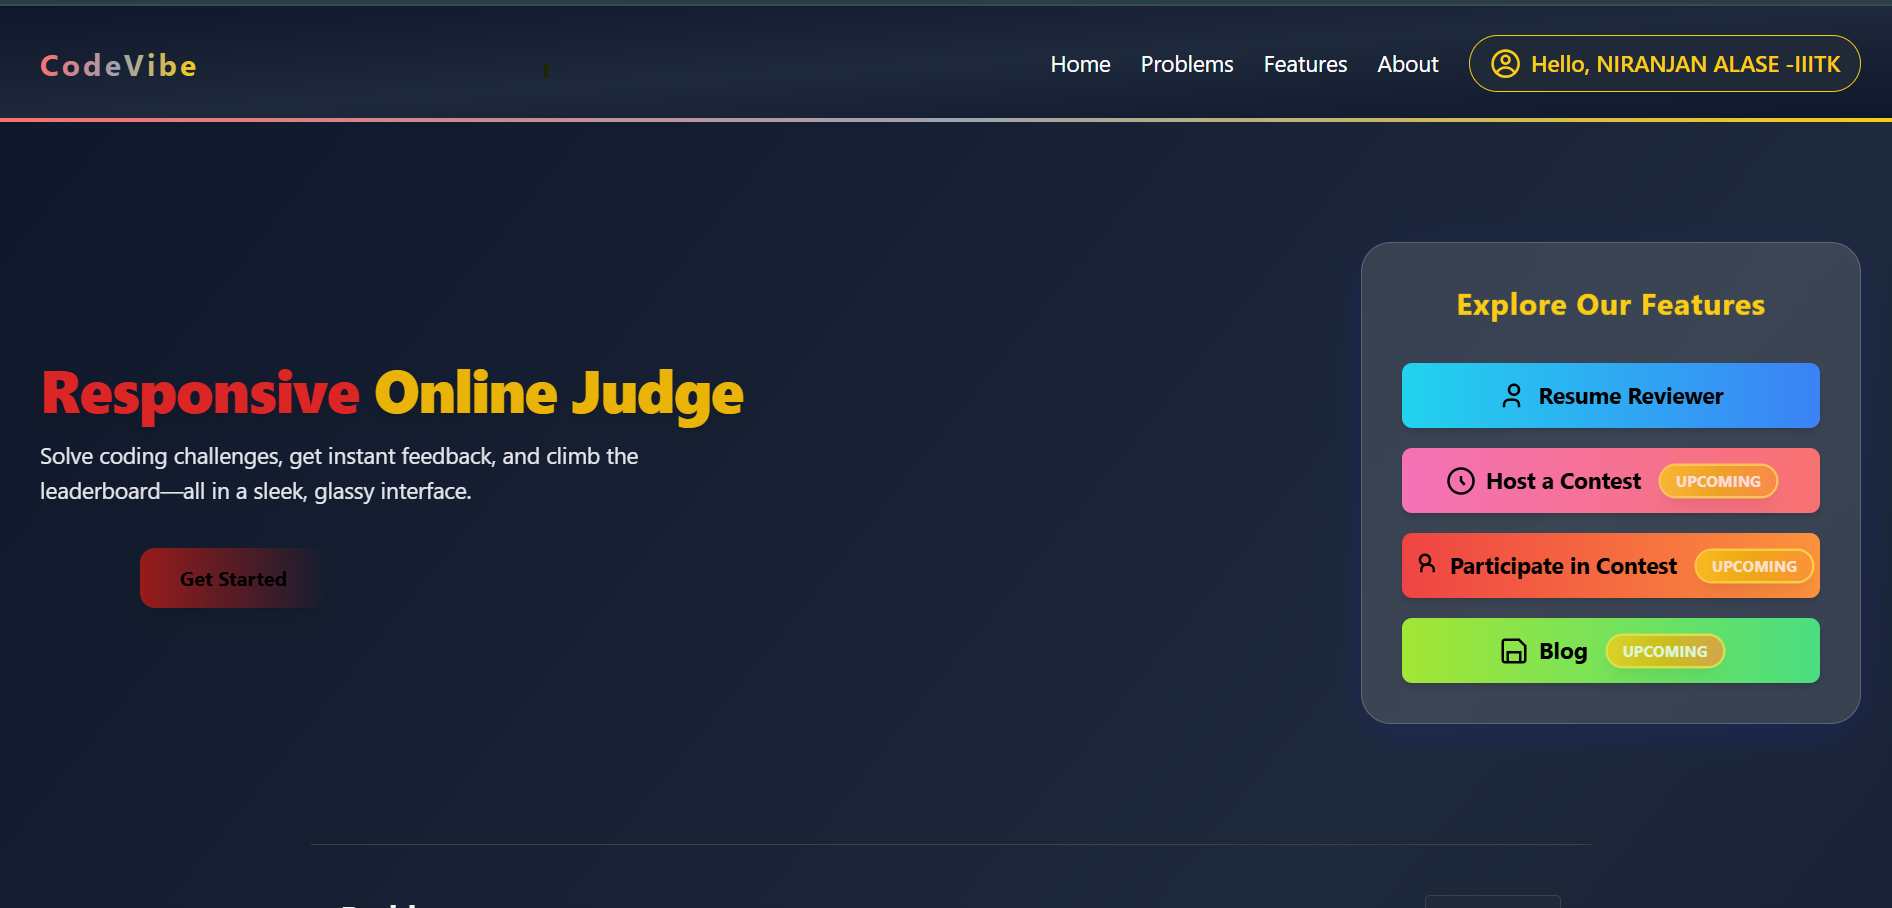The height and width of the screenshot is (908, 1892).
Task: Click the Explore Our Features heading
Action: click(1610, 305)
